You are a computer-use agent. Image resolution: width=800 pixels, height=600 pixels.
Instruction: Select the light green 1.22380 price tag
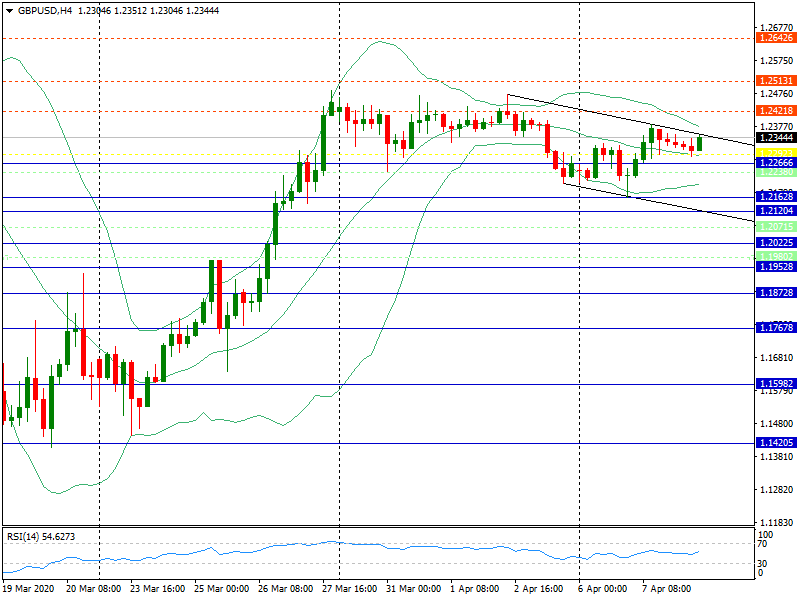(776, 172)
